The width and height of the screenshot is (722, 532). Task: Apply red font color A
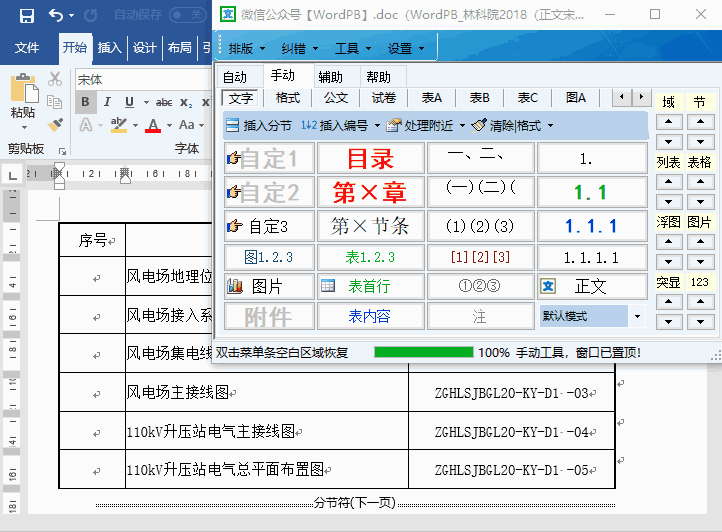point(153,125)
